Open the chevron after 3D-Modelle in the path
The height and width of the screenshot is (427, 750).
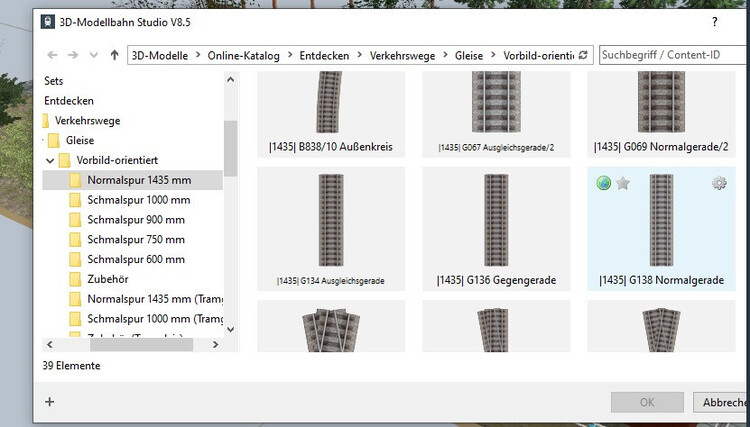point(198,55)
